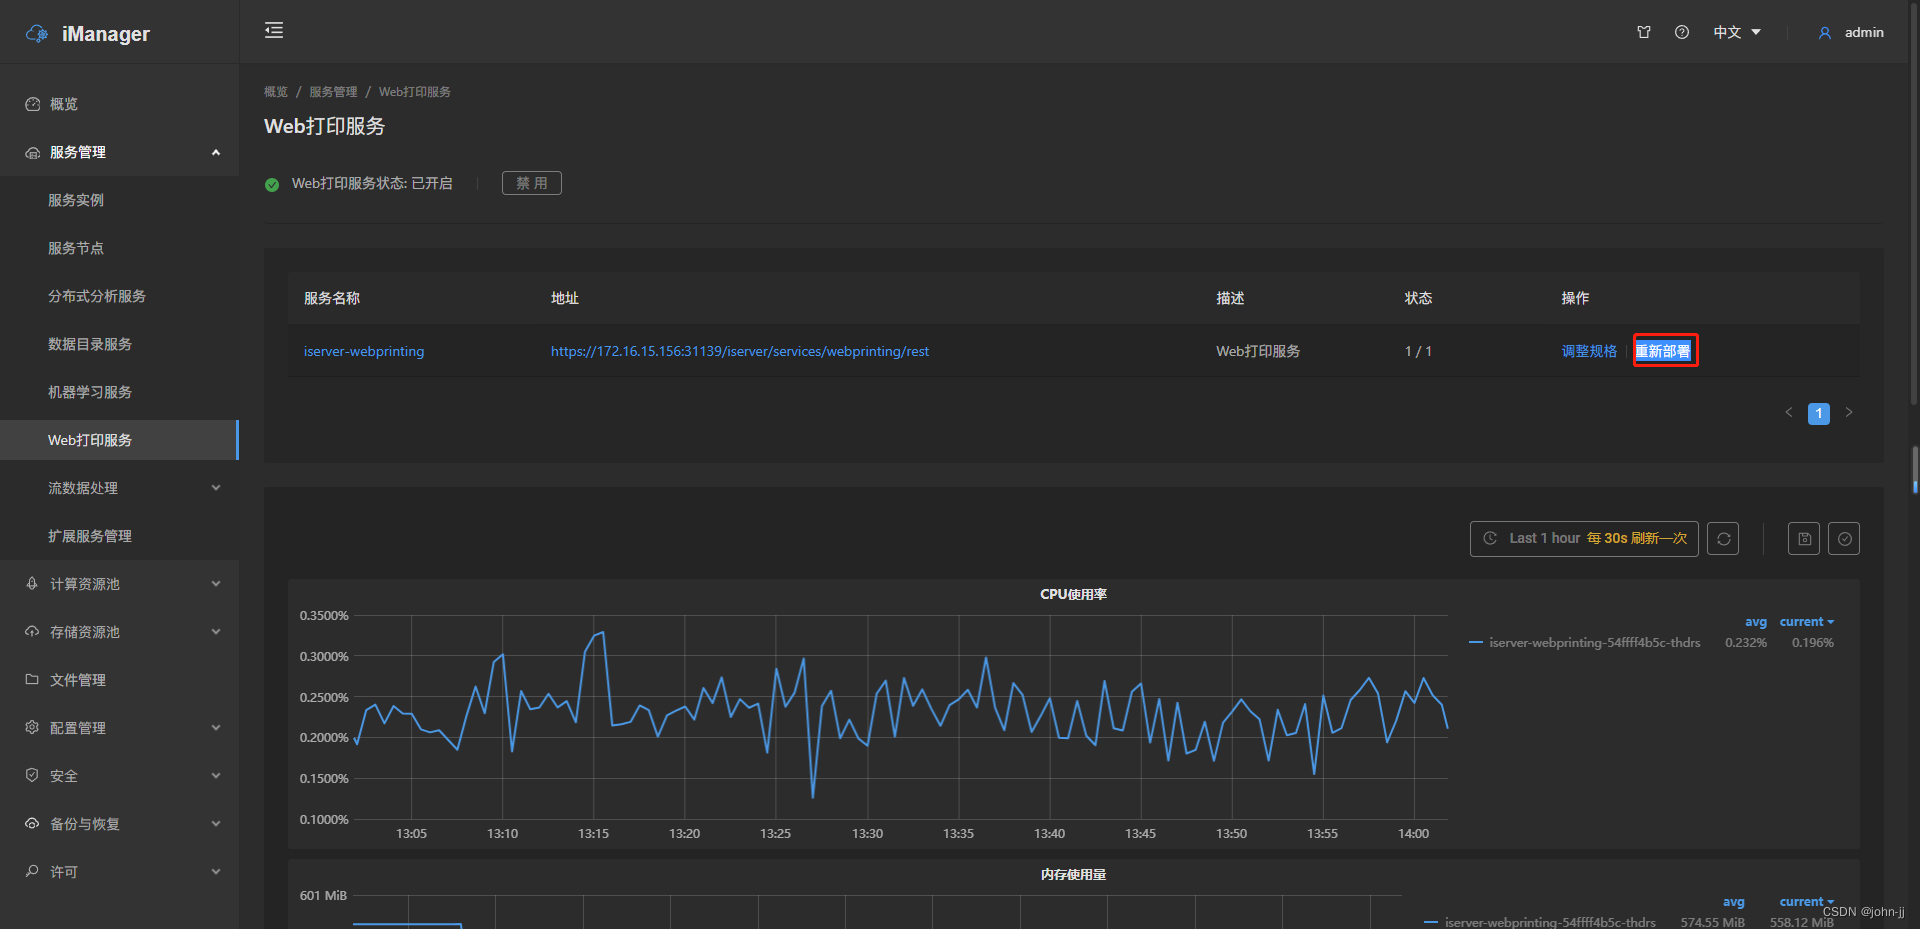Open the help question mark icon
Image resolution: width=1920 pixels, height=929 pixels.
click(x=1682, y=32)
